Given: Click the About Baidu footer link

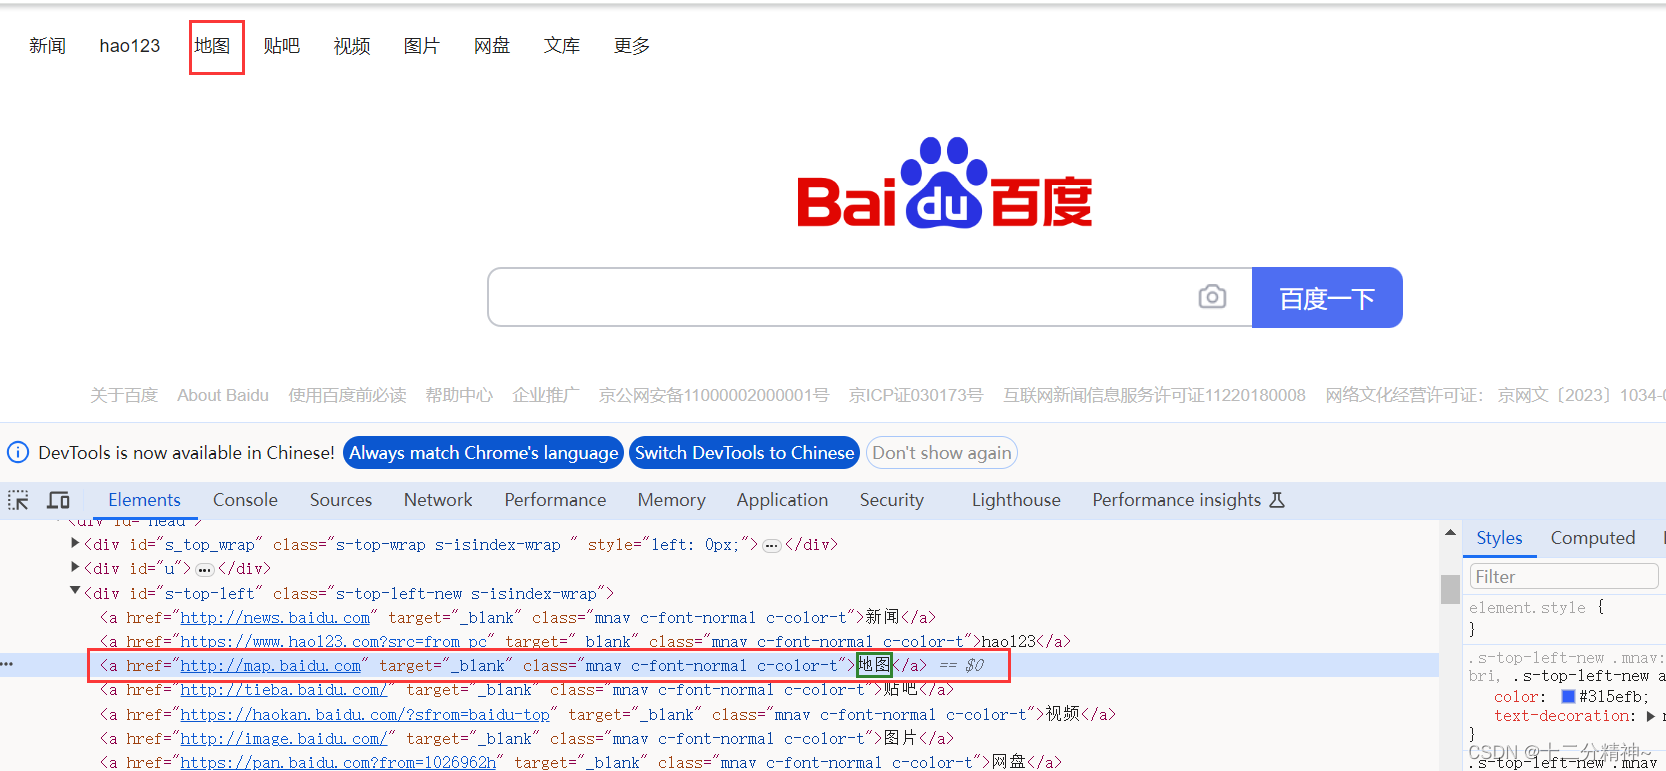Looking at the screenshot, I should 223,395.
